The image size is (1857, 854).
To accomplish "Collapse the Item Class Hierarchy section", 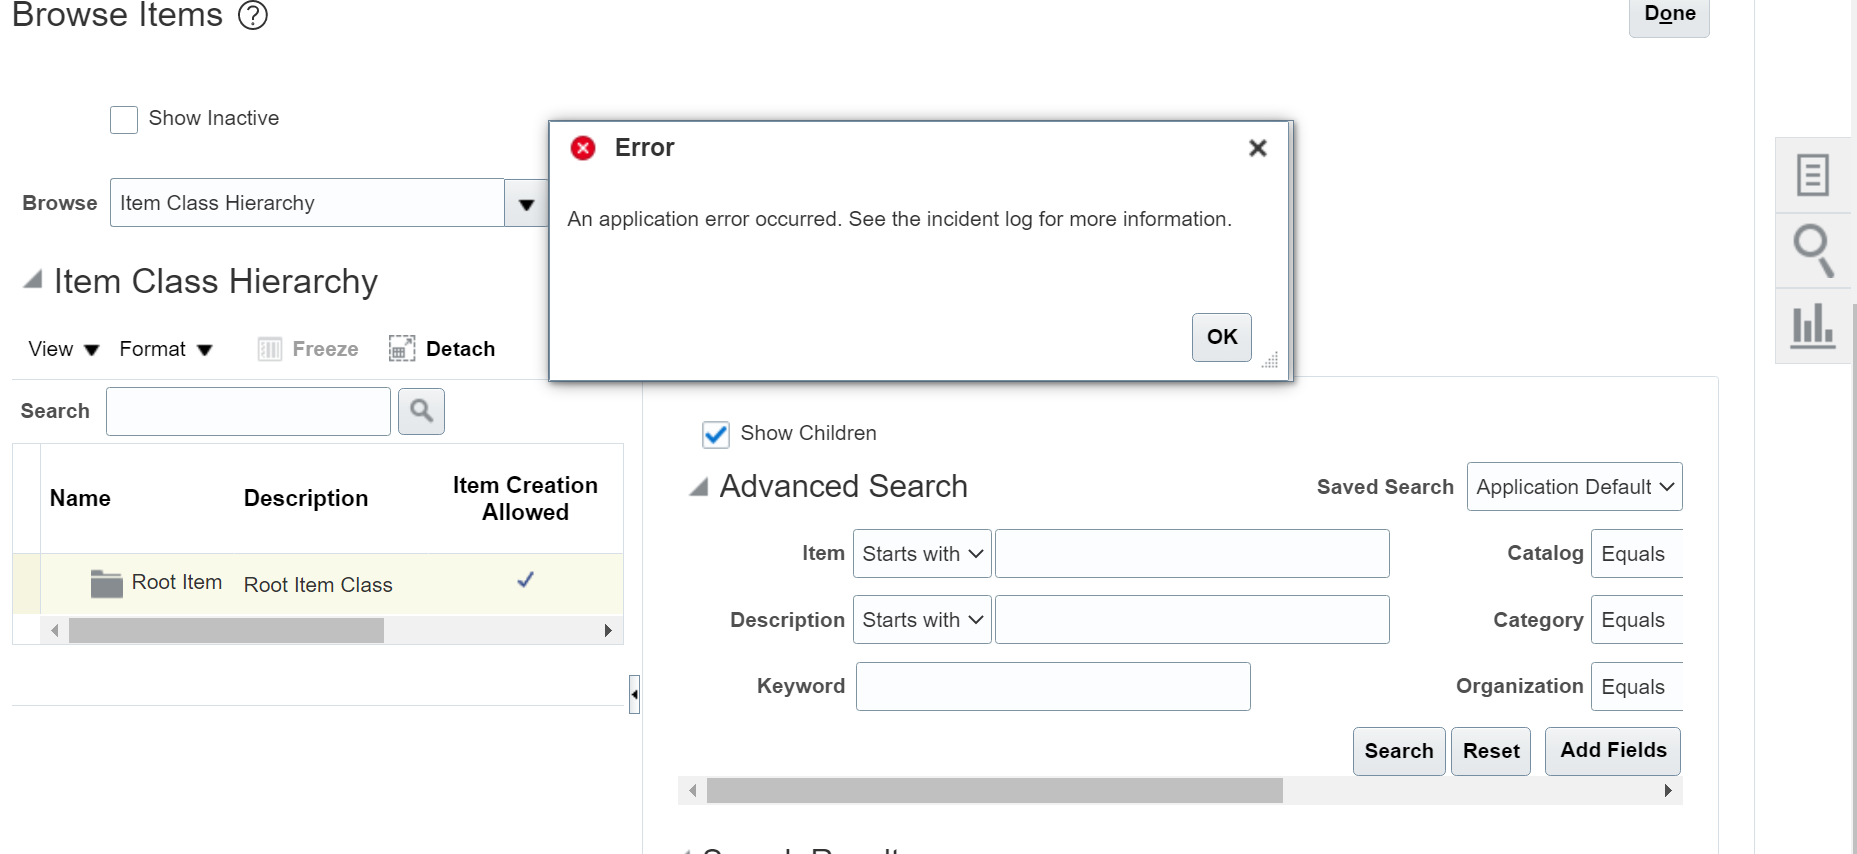I will point(33,280).
